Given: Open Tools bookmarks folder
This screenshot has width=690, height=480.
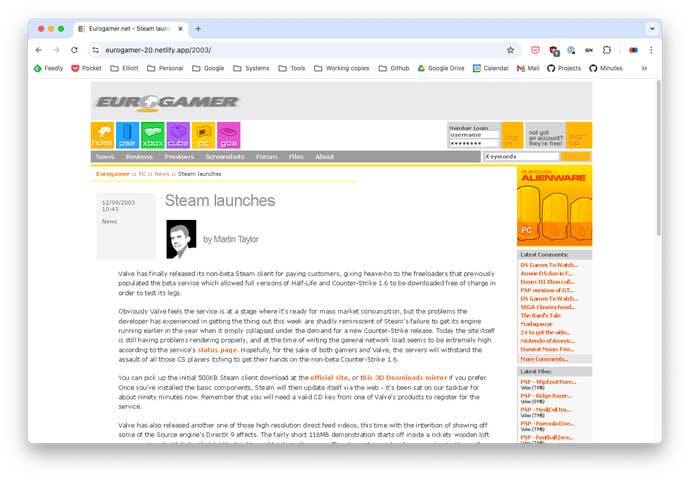Looking at the screenshot, I should [292, 68].
